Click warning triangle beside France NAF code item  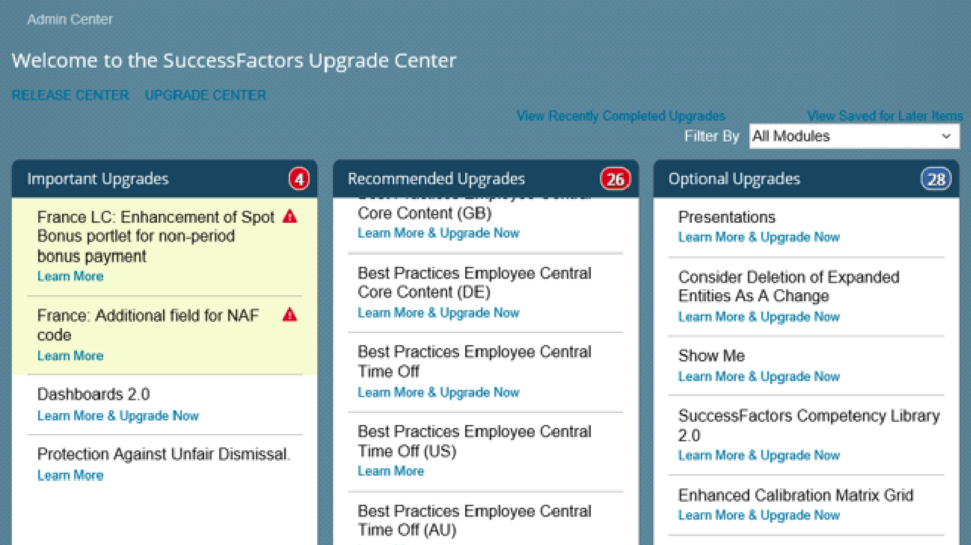[x=290, y=315]
